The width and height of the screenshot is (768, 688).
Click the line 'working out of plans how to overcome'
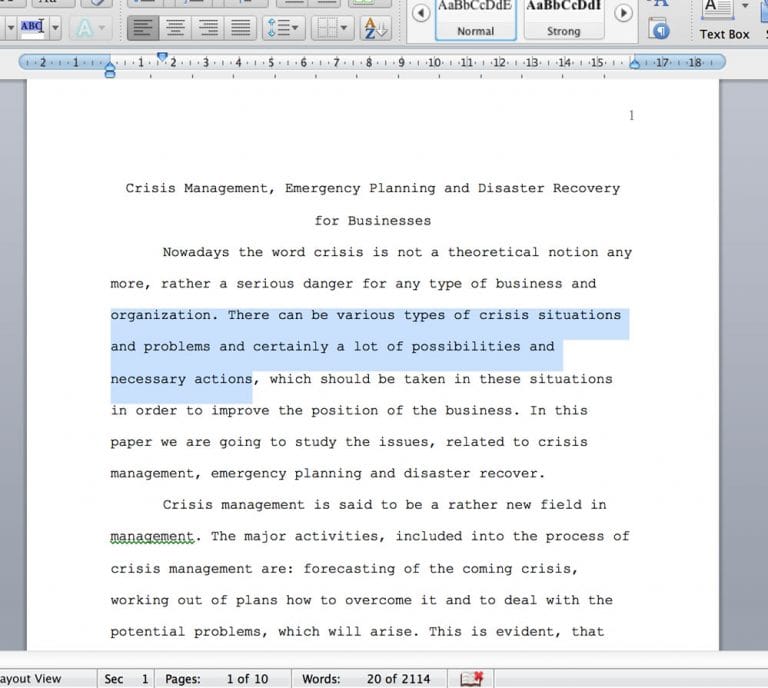361,600
